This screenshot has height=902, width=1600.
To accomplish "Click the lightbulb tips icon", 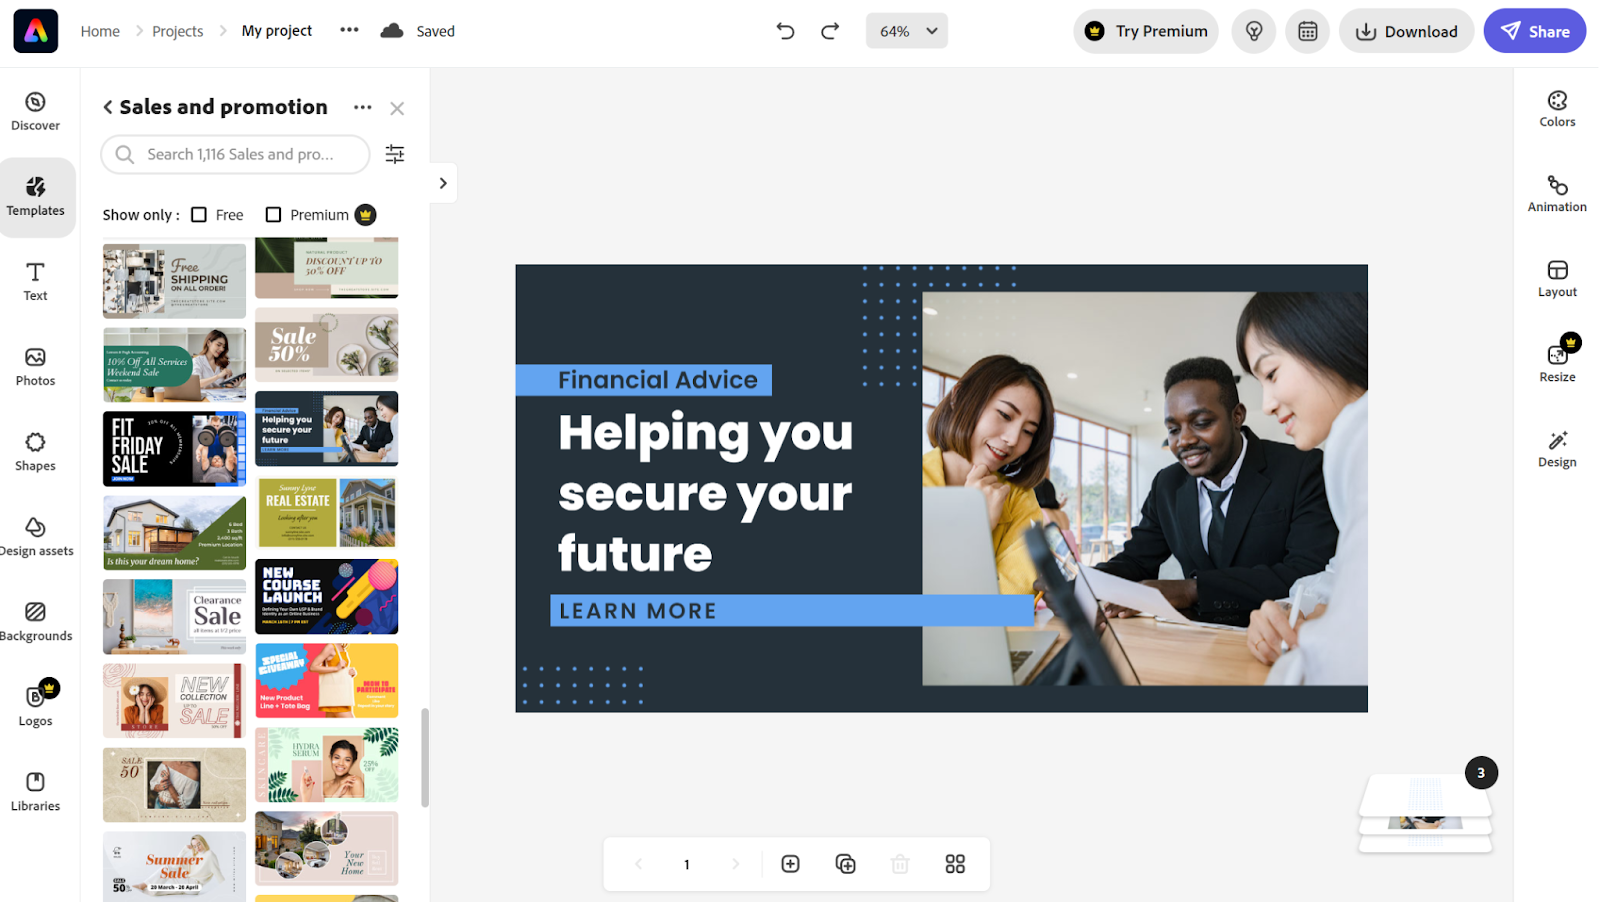I will (1254, 31).
